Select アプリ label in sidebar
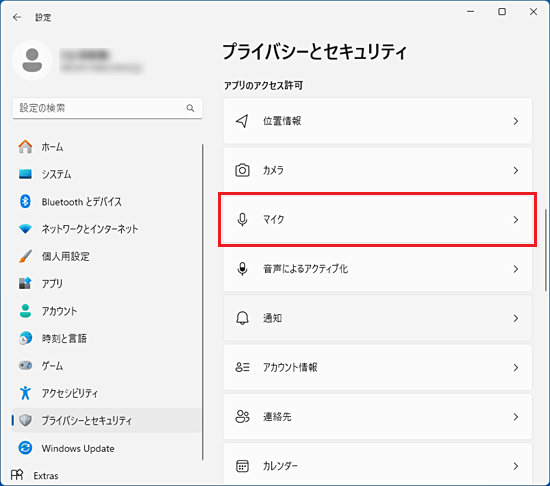The width and height of the screenshot is (550, 486). point(52,283)
